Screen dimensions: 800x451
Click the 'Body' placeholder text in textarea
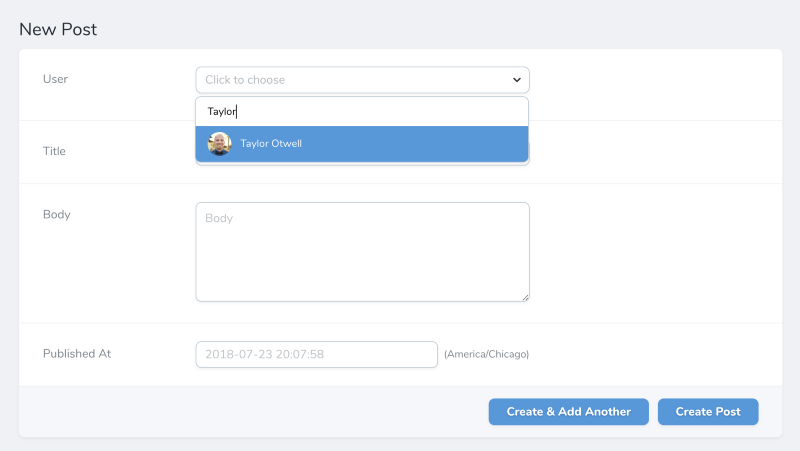[217, 218]
